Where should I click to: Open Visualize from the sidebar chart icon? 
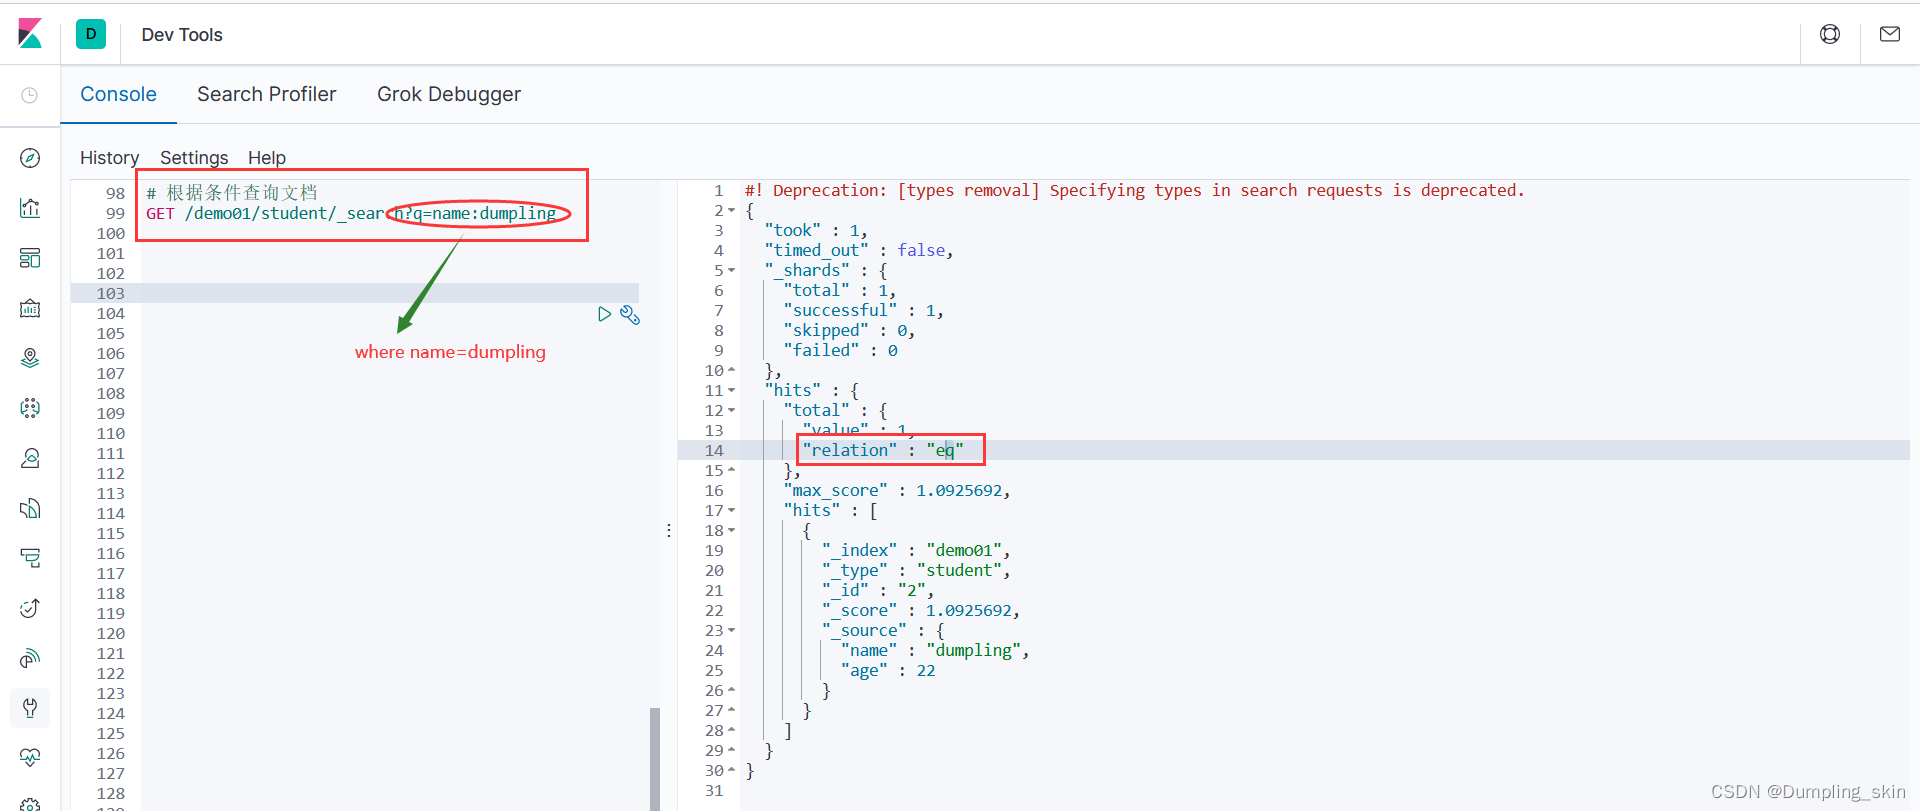point(30,208)
